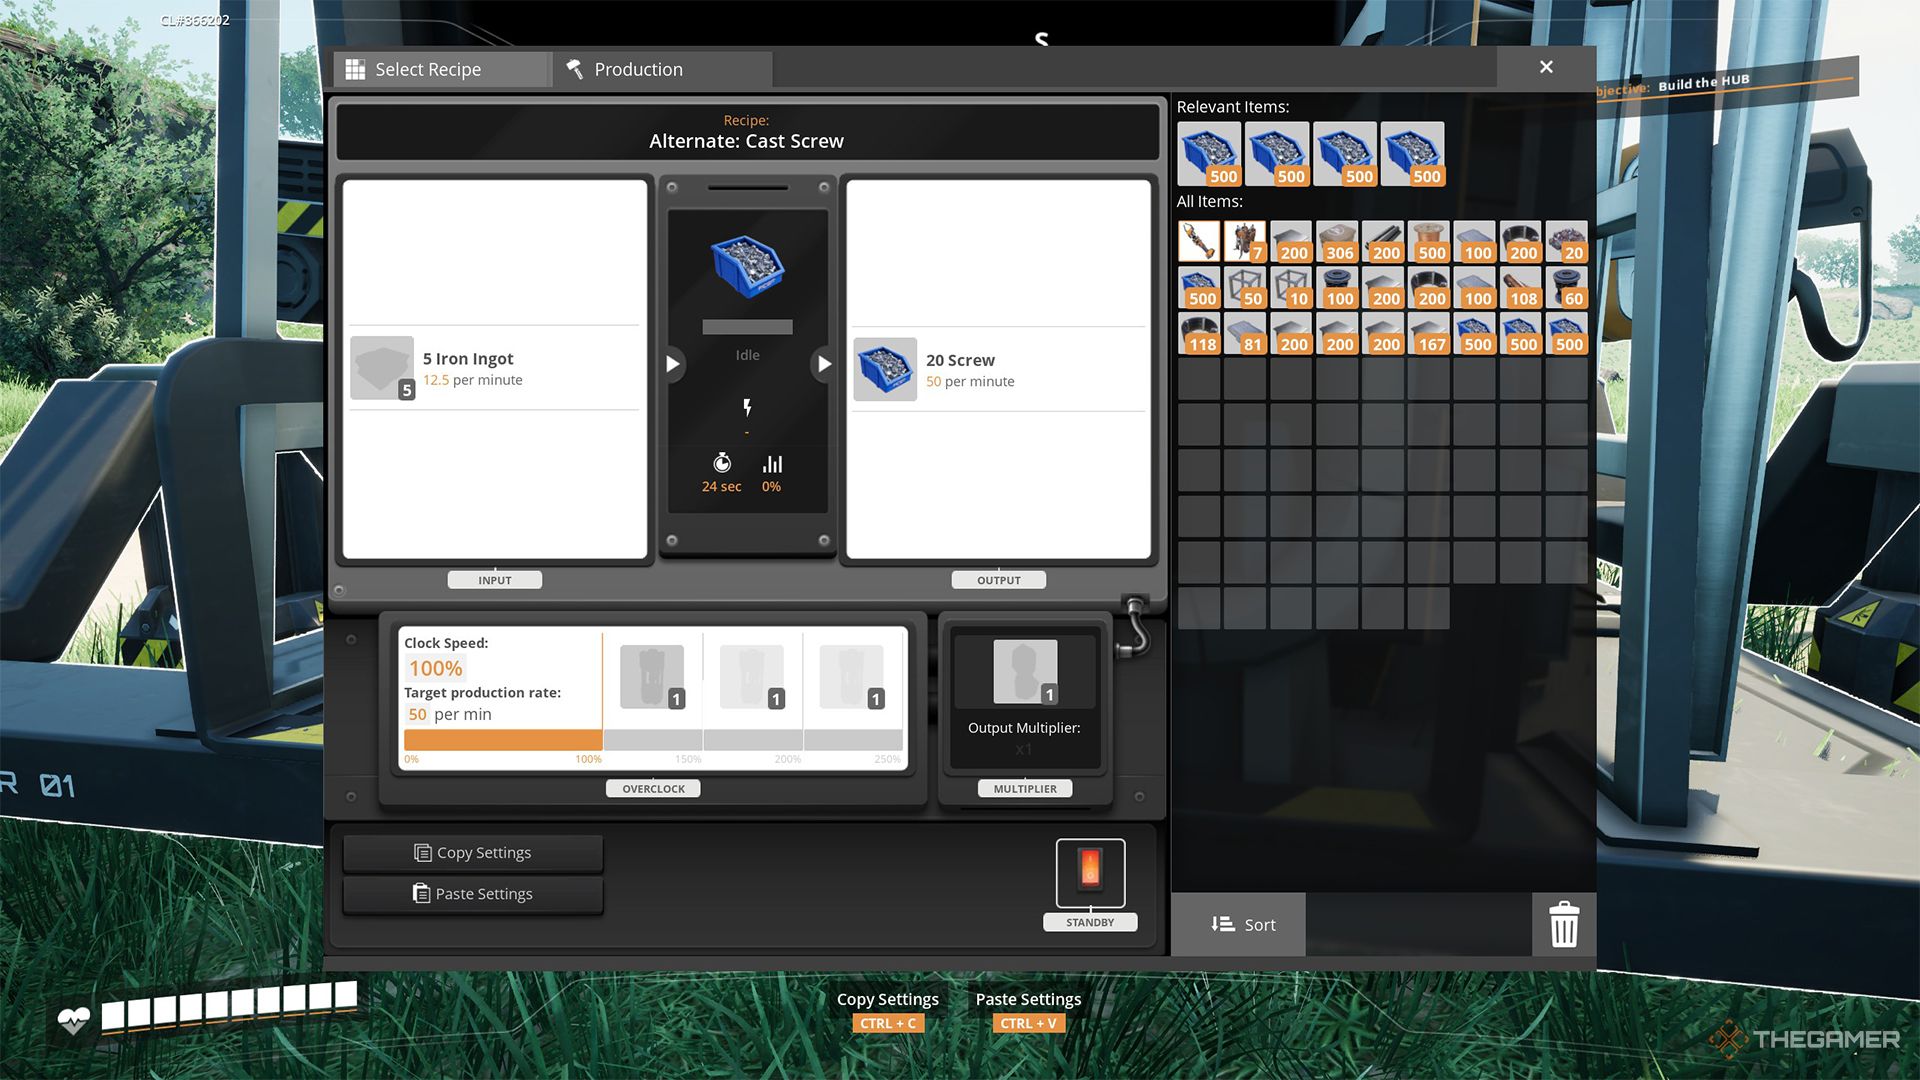Select the concrete stack of 306
The image size is (1920, 1080).
click(x=1337, y=242)
